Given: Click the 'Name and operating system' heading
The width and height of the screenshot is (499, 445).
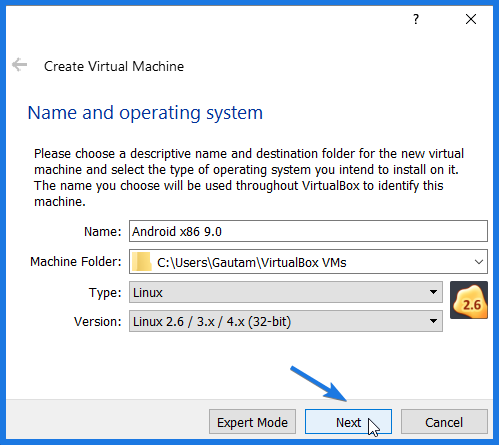Looking at the screenshot, I should 145,113.
